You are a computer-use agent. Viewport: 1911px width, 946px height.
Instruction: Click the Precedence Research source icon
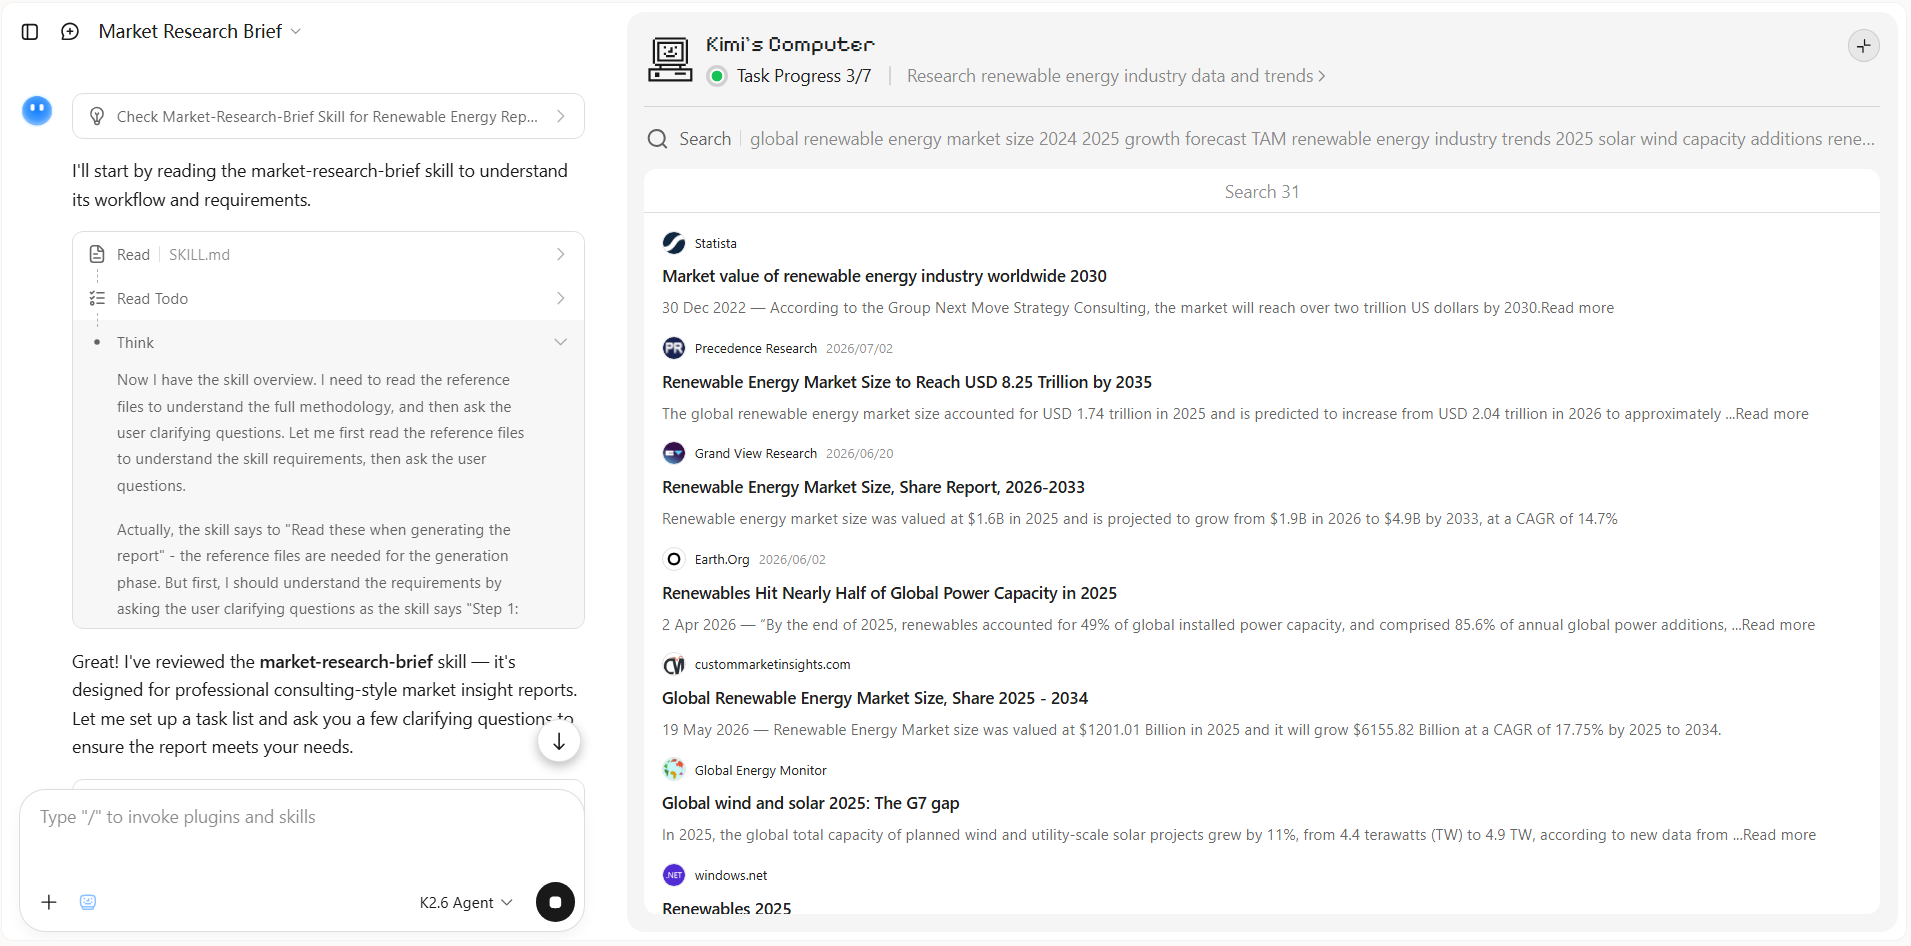[x=674, y=348]
